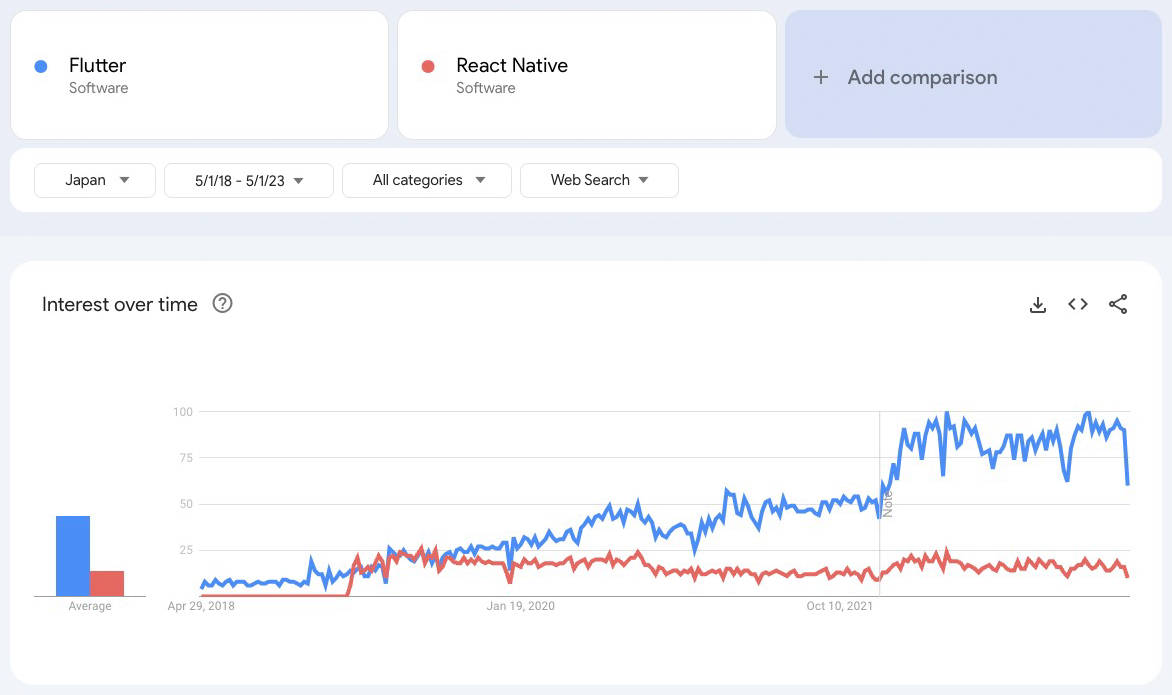Click the Note marker on chart
Image resolution: width=1172 pixels, height=695 pixels.
(887, 504)
